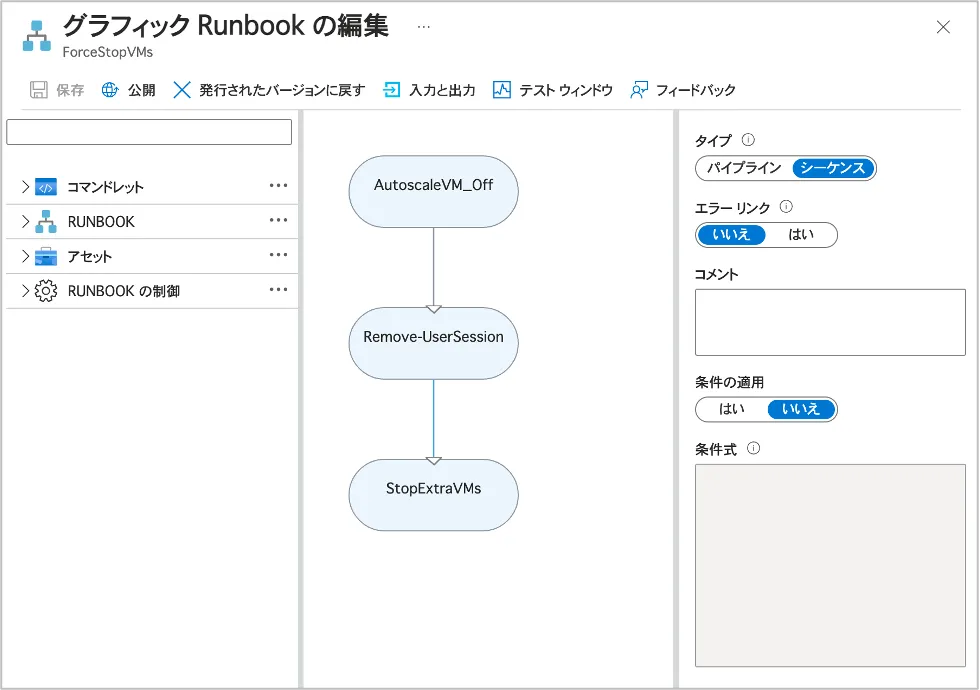Expand the RUNBOOK tree node chevron
Viewport: 980px width, 690px height.
click(x=25, y=221)
